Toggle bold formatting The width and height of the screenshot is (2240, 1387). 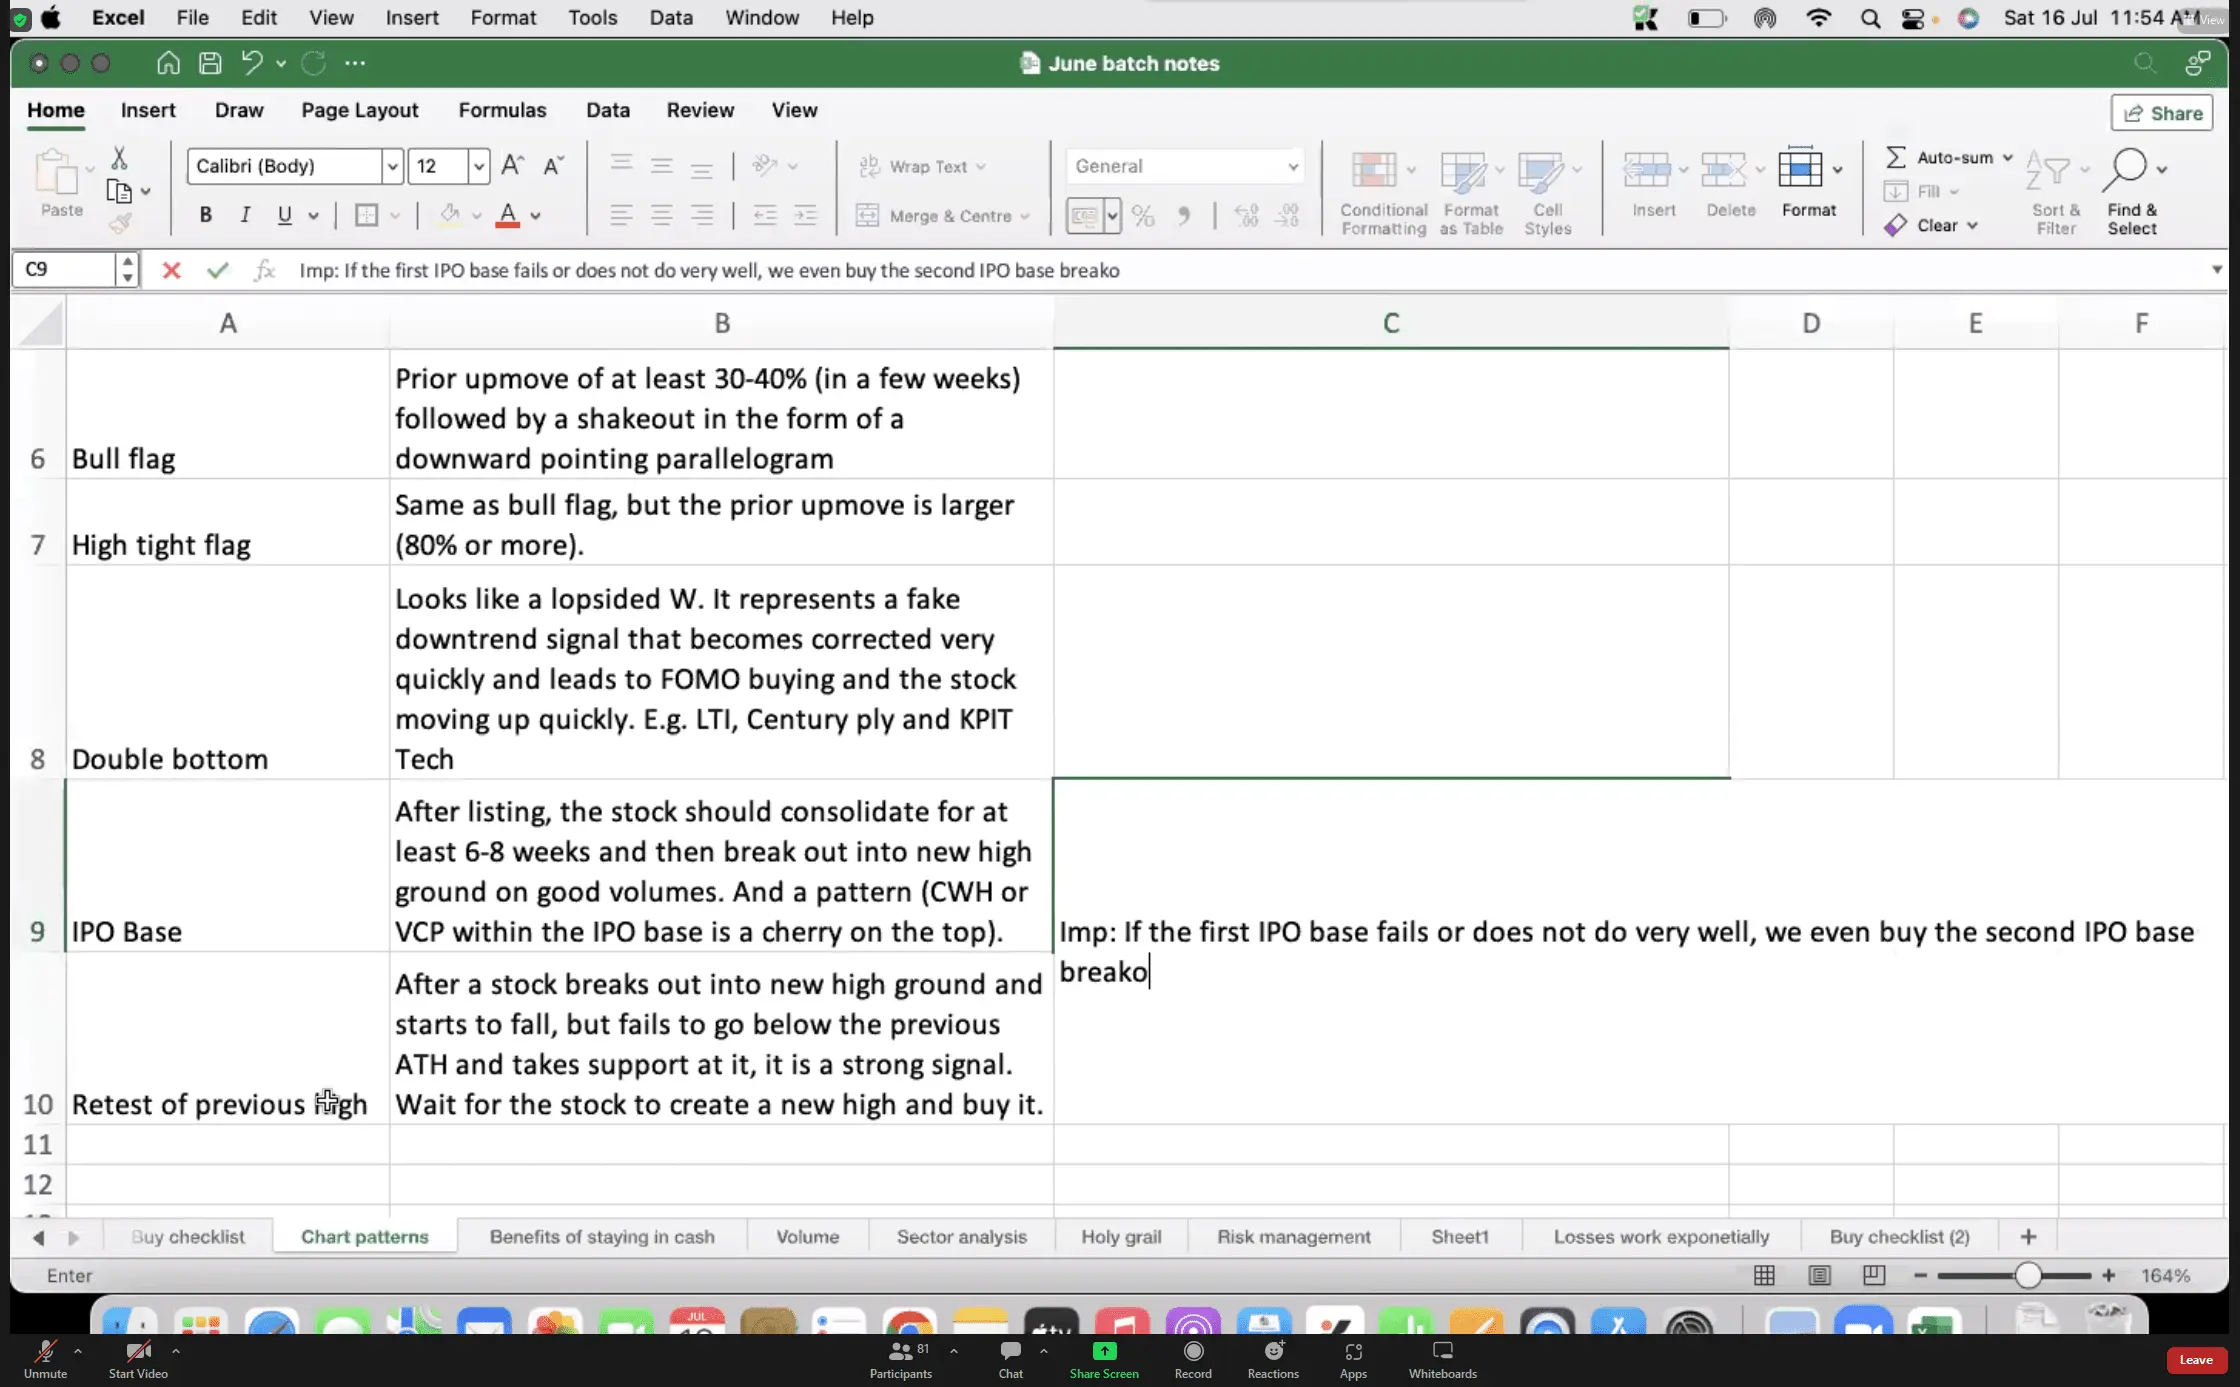pyautogui.click(x=205, y=215)
